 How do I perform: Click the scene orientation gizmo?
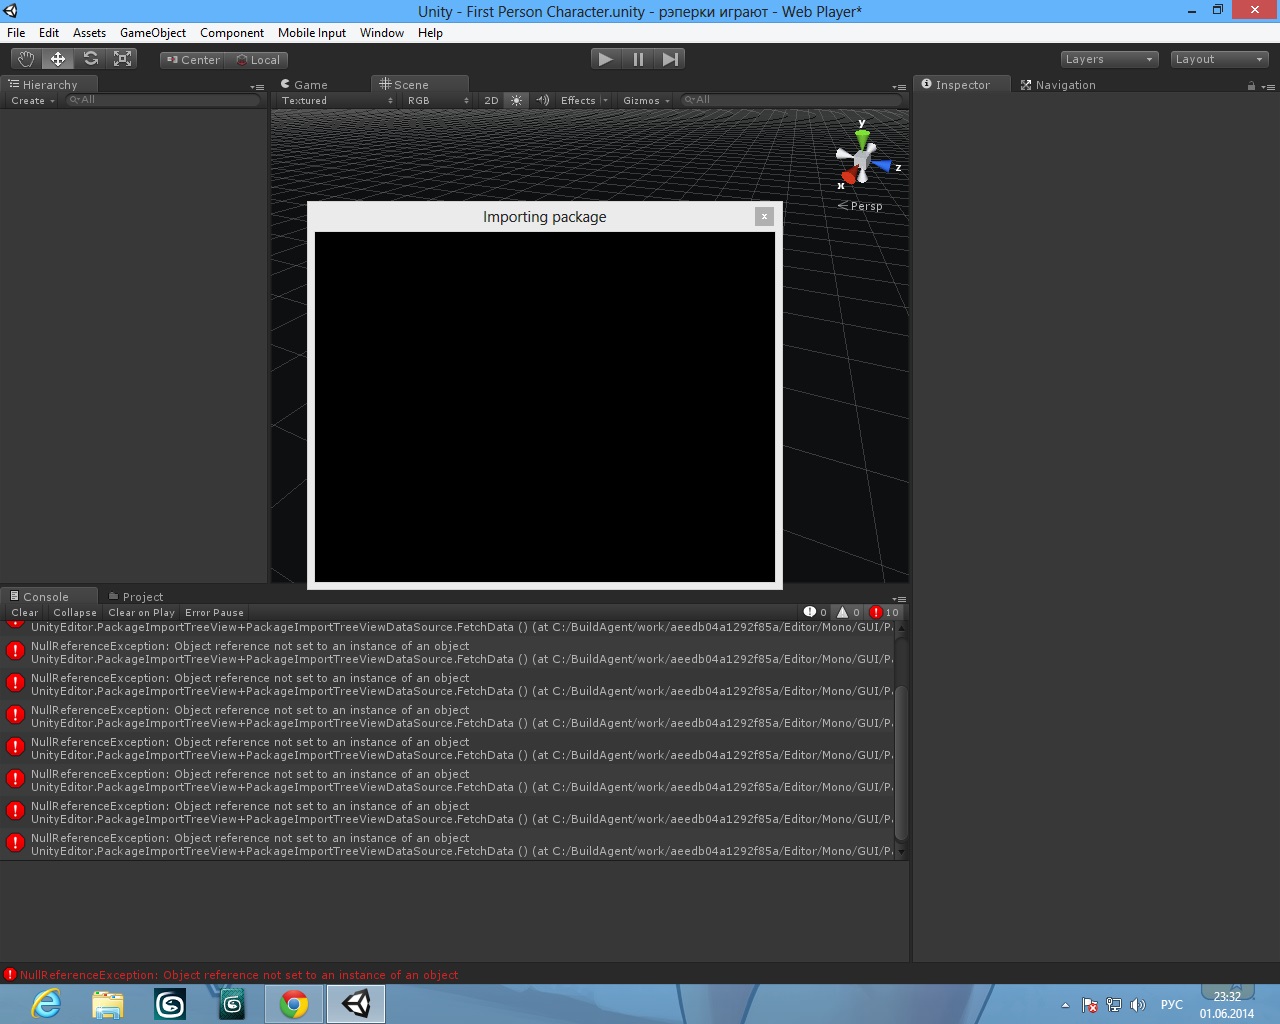pyautogui.click(x=862, y=160)
